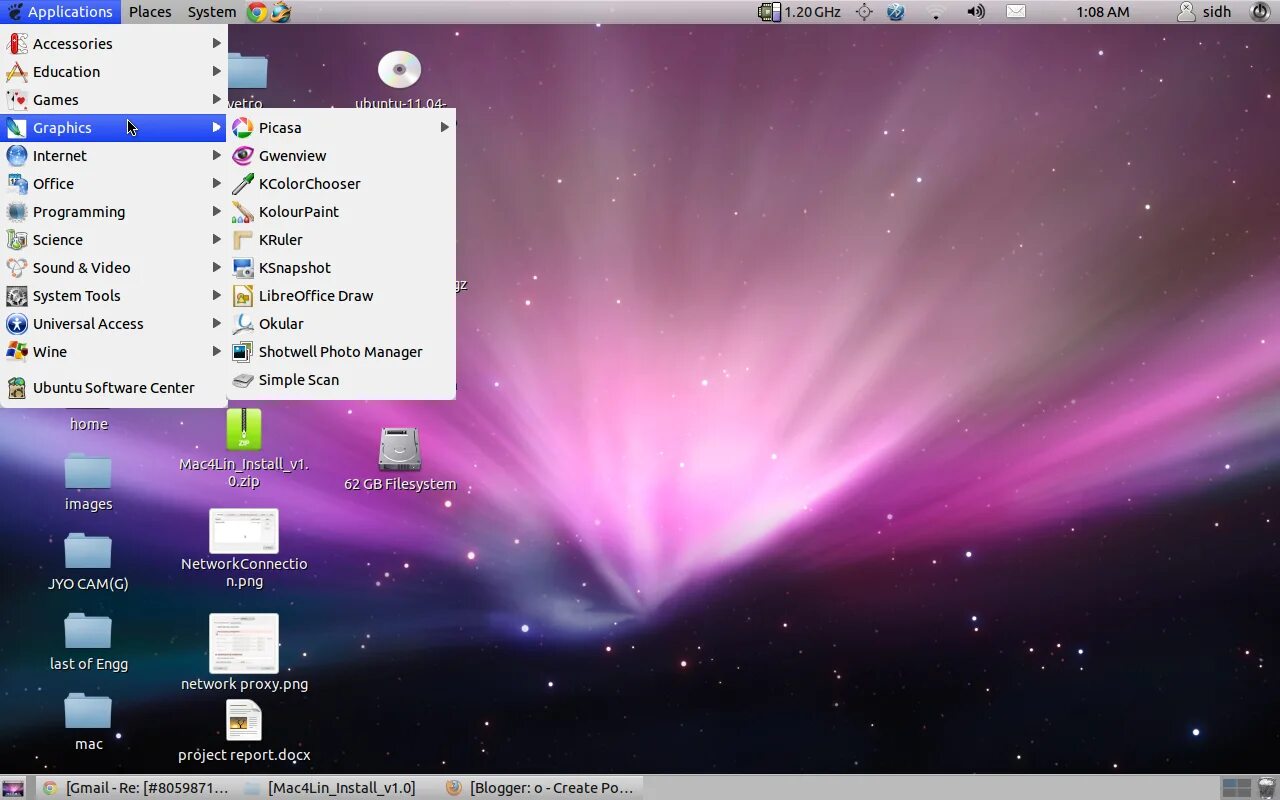Image resolution: width=1280 pixels, height=800 pixels.
Task: Click the LibreOffice Draw icon
Action: (243, 296)
